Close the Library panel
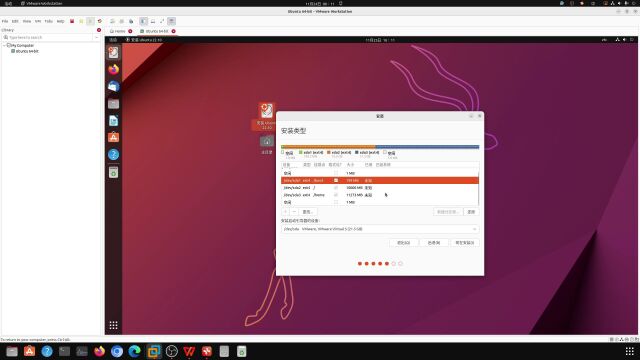Viewport: 640px width, 360px height. pos(99,30)
